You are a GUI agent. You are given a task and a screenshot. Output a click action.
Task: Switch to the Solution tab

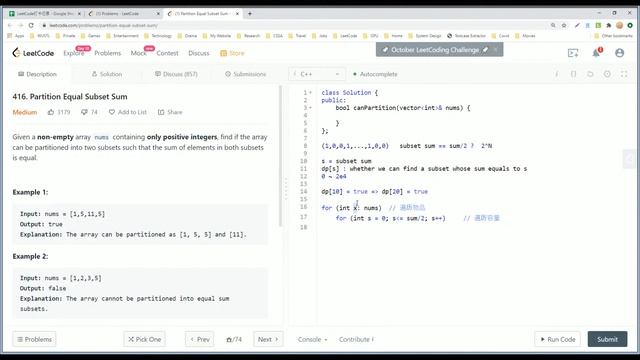tap(107, 74)
